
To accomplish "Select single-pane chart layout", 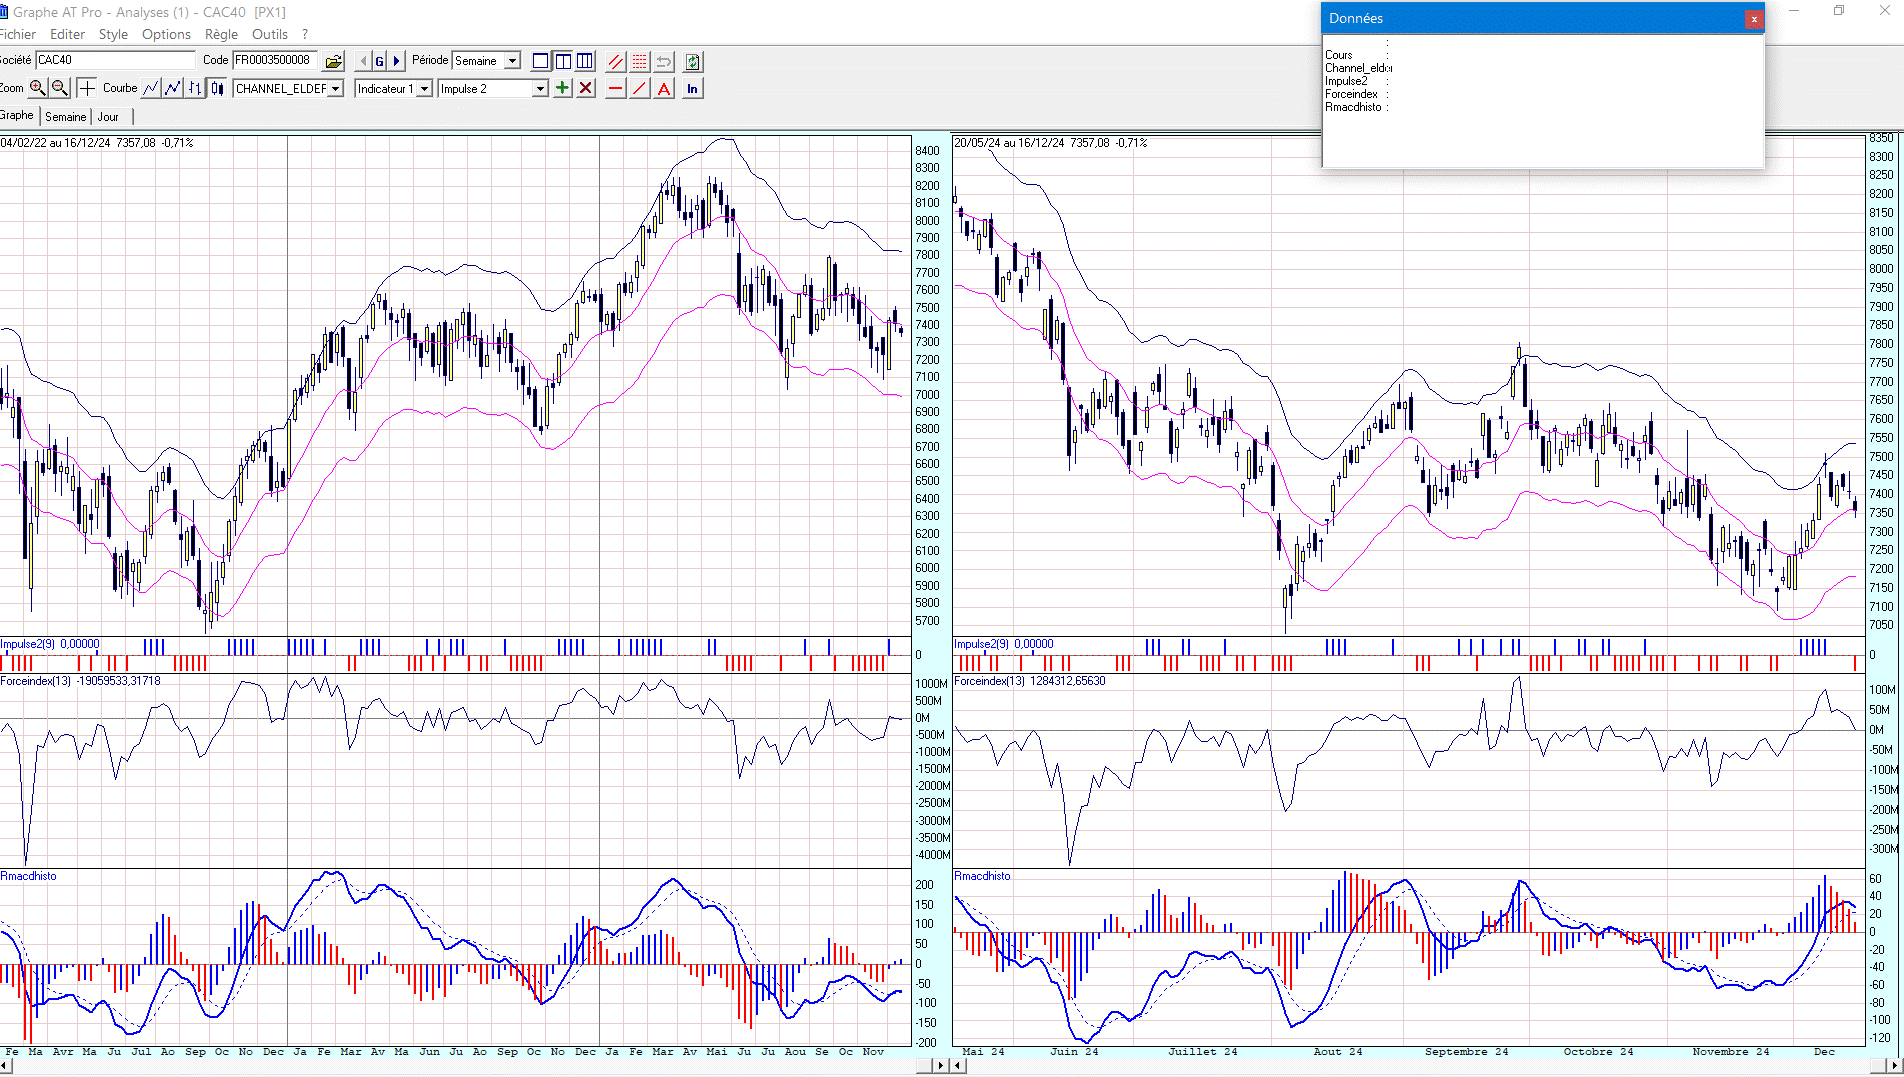I will tap(541, 61).
